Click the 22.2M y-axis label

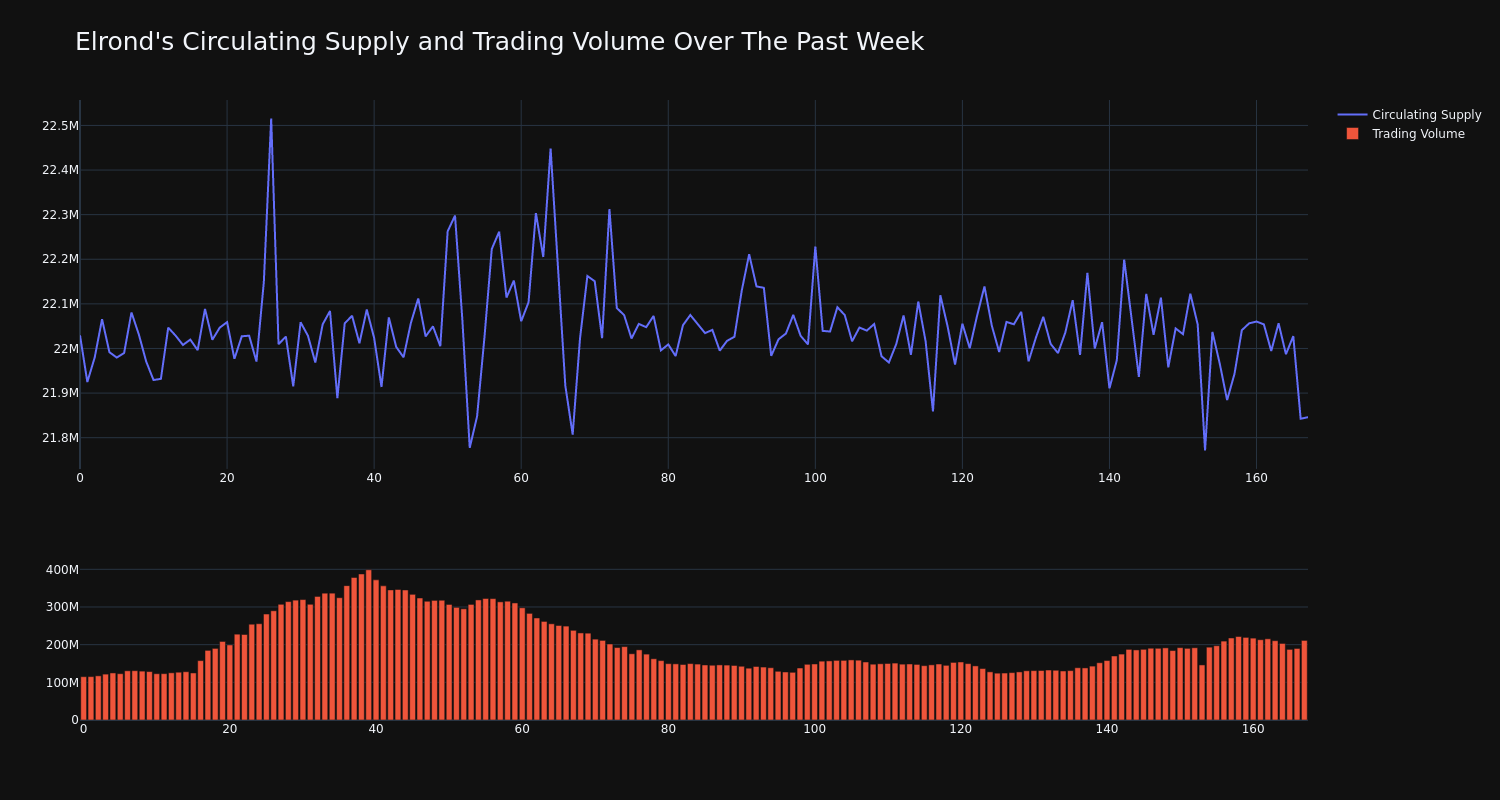(60, 259)
